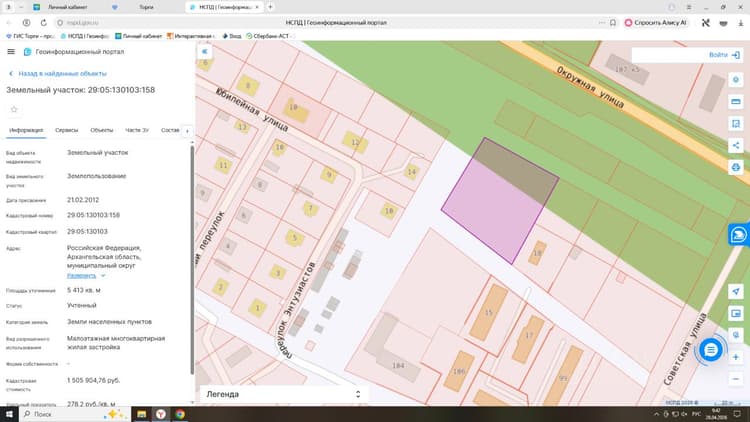Add the land plot to favorites with the star
This screenshot has height=422, width=750.
(14, 110)
